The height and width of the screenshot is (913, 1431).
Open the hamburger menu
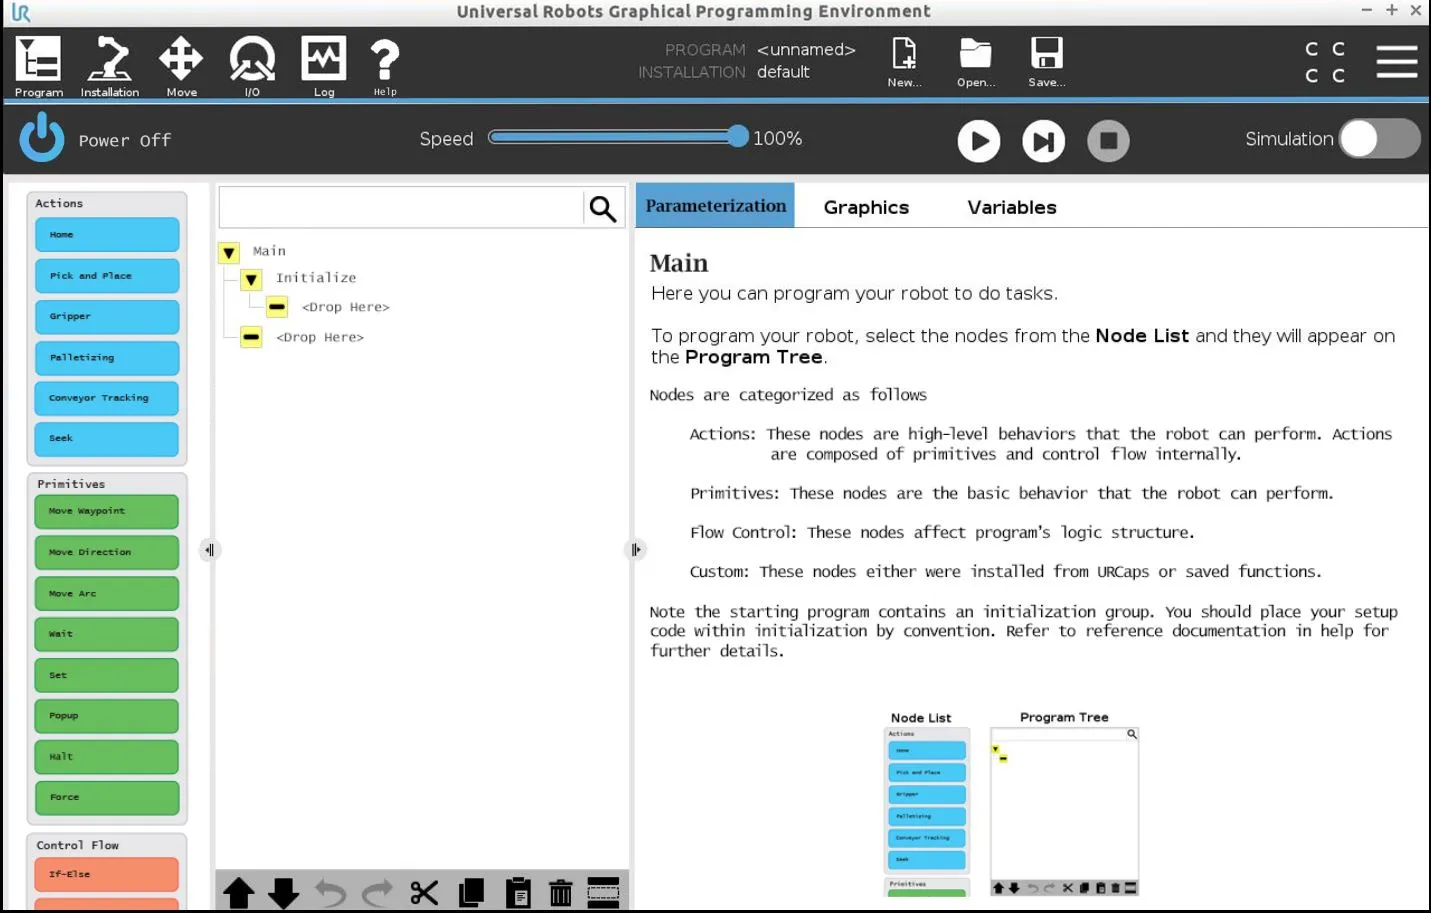[x=1397, y=62]
